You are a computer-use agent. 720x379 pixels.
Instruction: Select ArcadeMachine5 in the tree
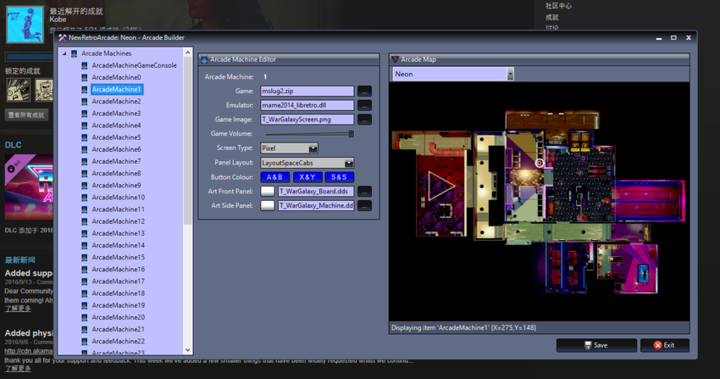[116, 137]
